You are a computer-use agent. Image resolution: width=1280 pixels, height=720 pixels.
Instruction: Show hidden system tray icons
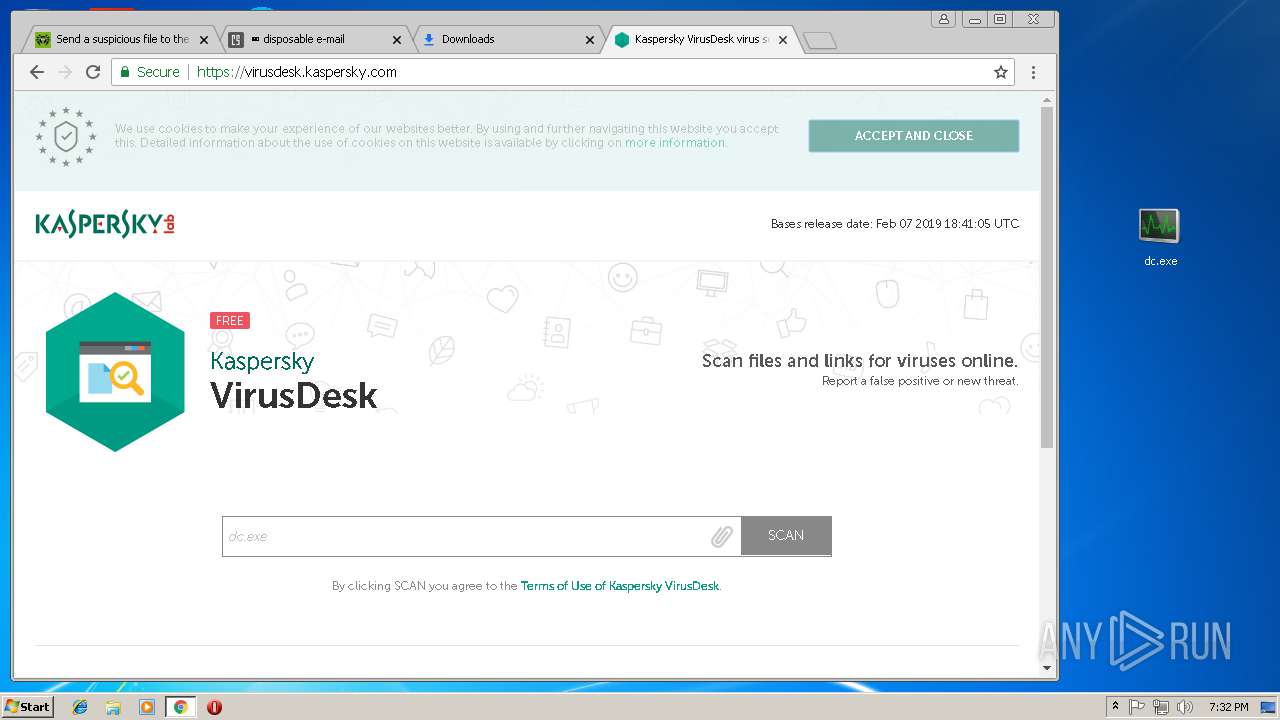1115,707
